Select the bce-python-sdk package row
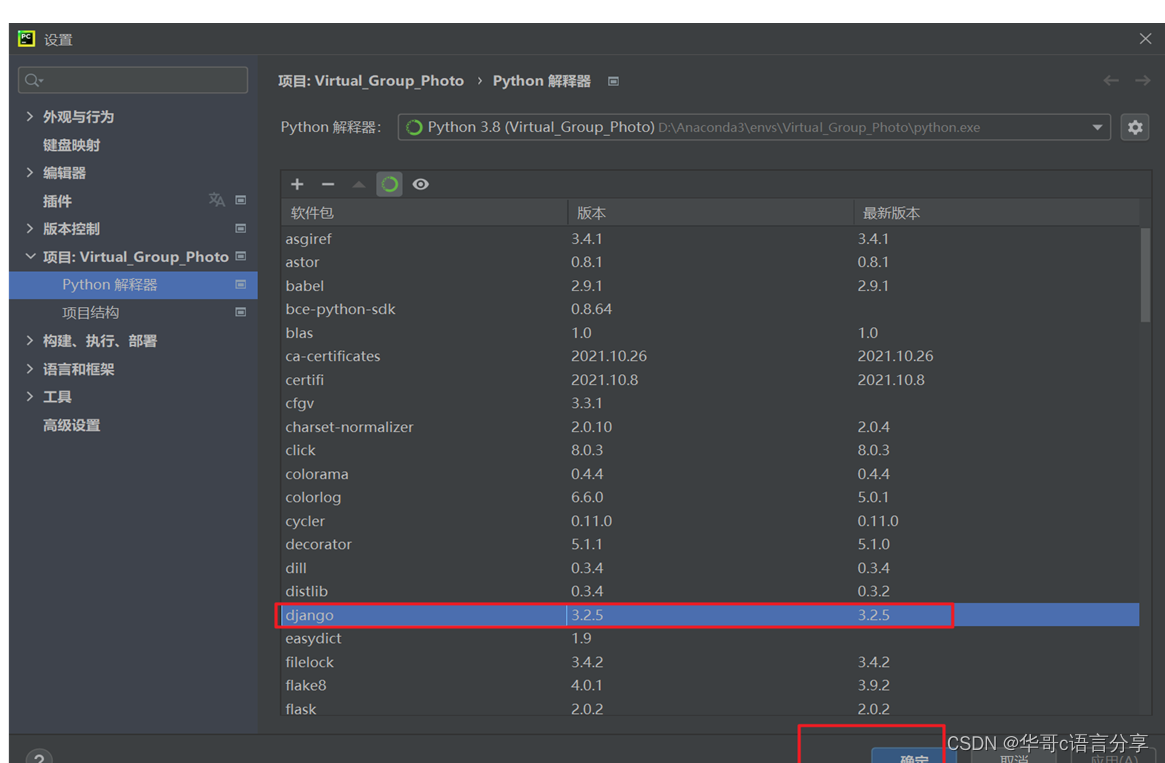Image resolution: width=1165 pixels, height=763 pixels. [710, 309]
